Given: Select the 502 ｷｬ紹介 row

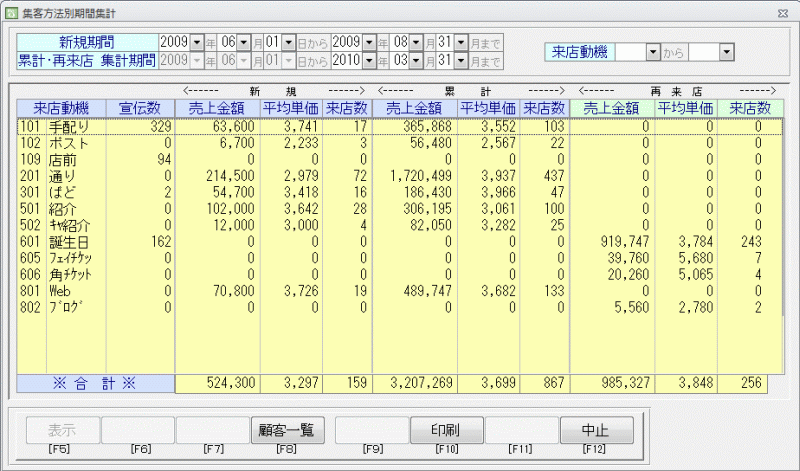Looking at the screenshot, I should coord(399,225).
